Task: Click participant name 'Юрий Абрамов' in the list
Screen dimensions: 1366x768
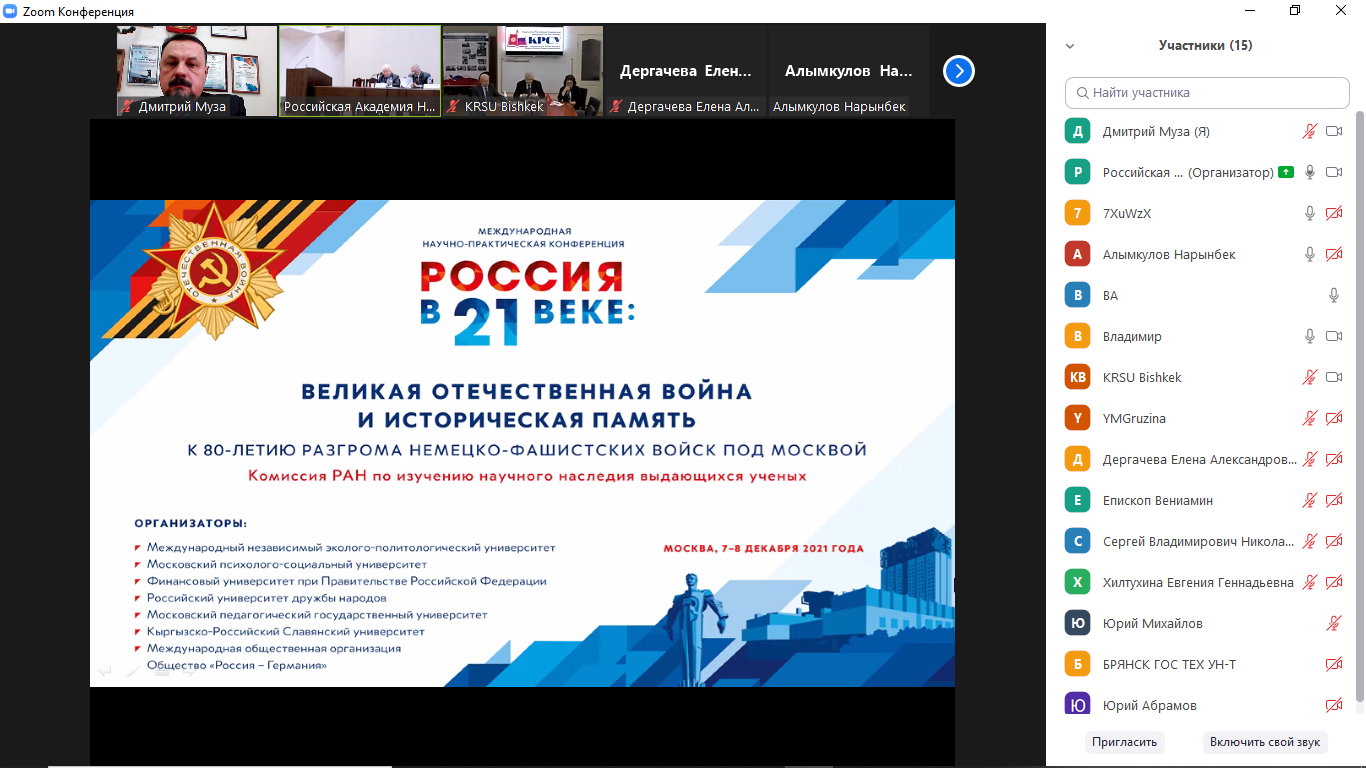Action: pyautogui.click(x=1150, y=706)
